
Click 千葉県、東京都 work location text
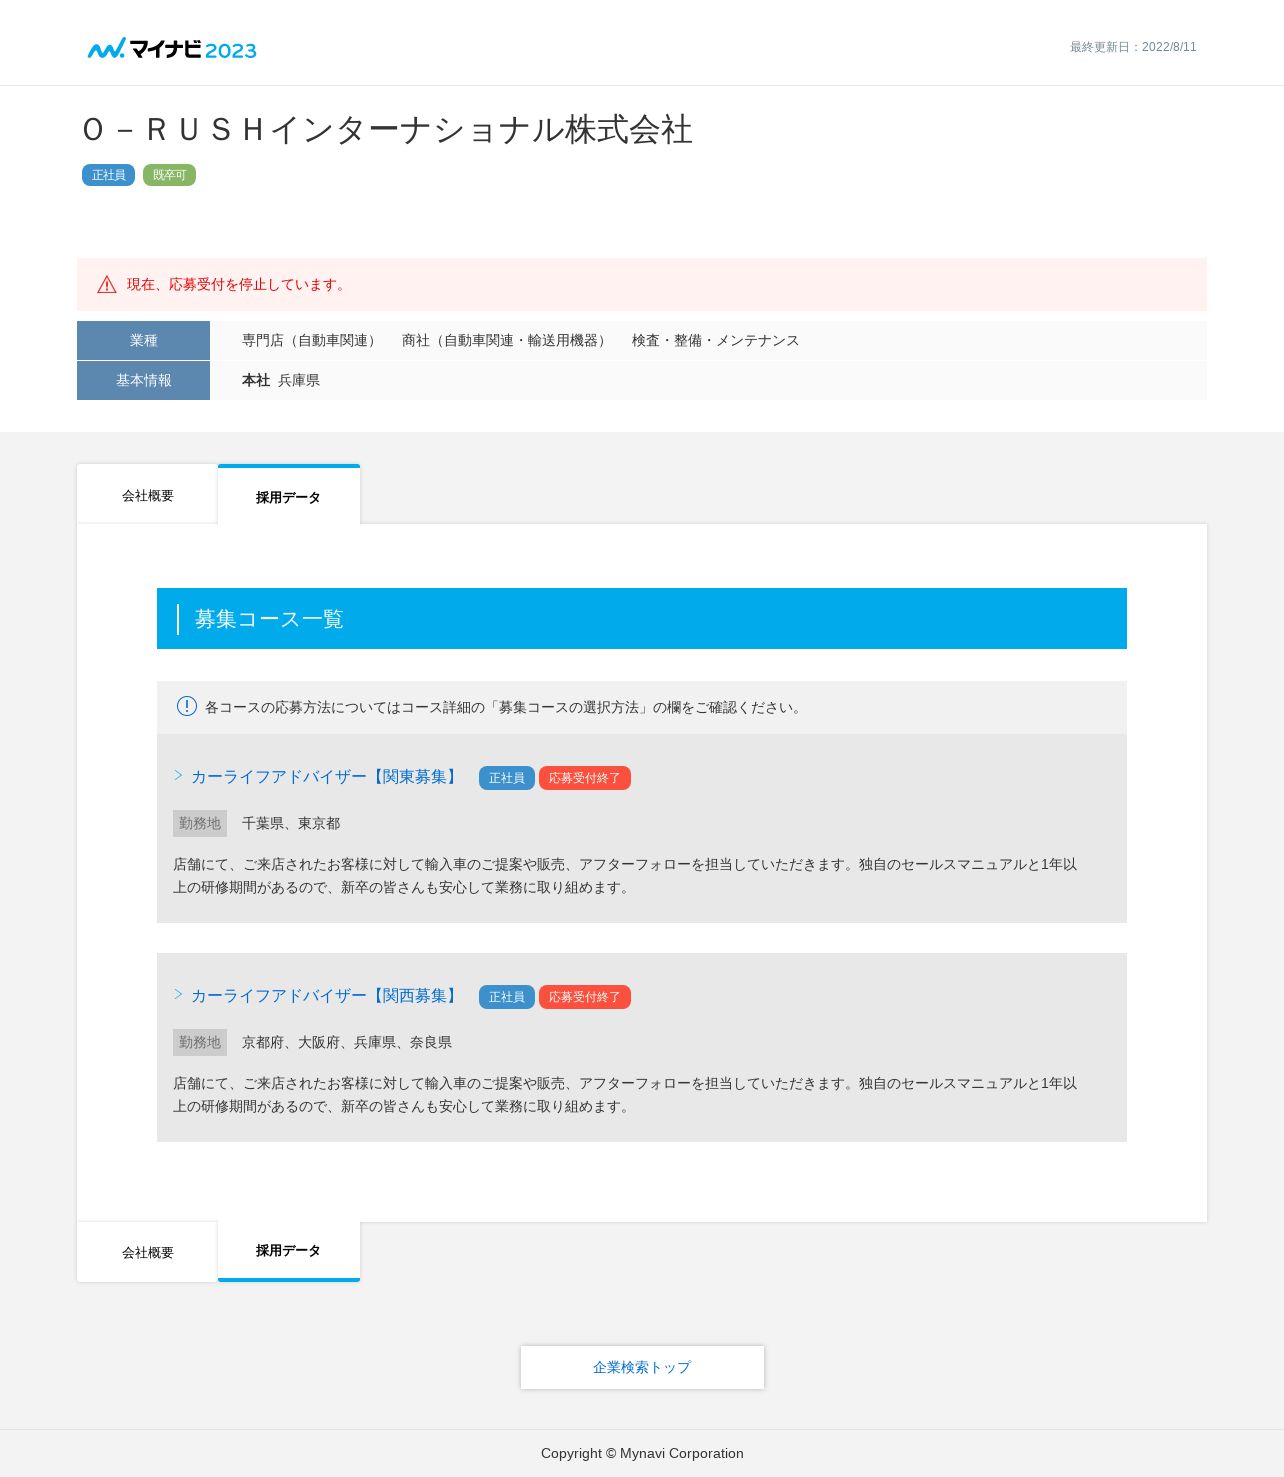click(291, 824)
